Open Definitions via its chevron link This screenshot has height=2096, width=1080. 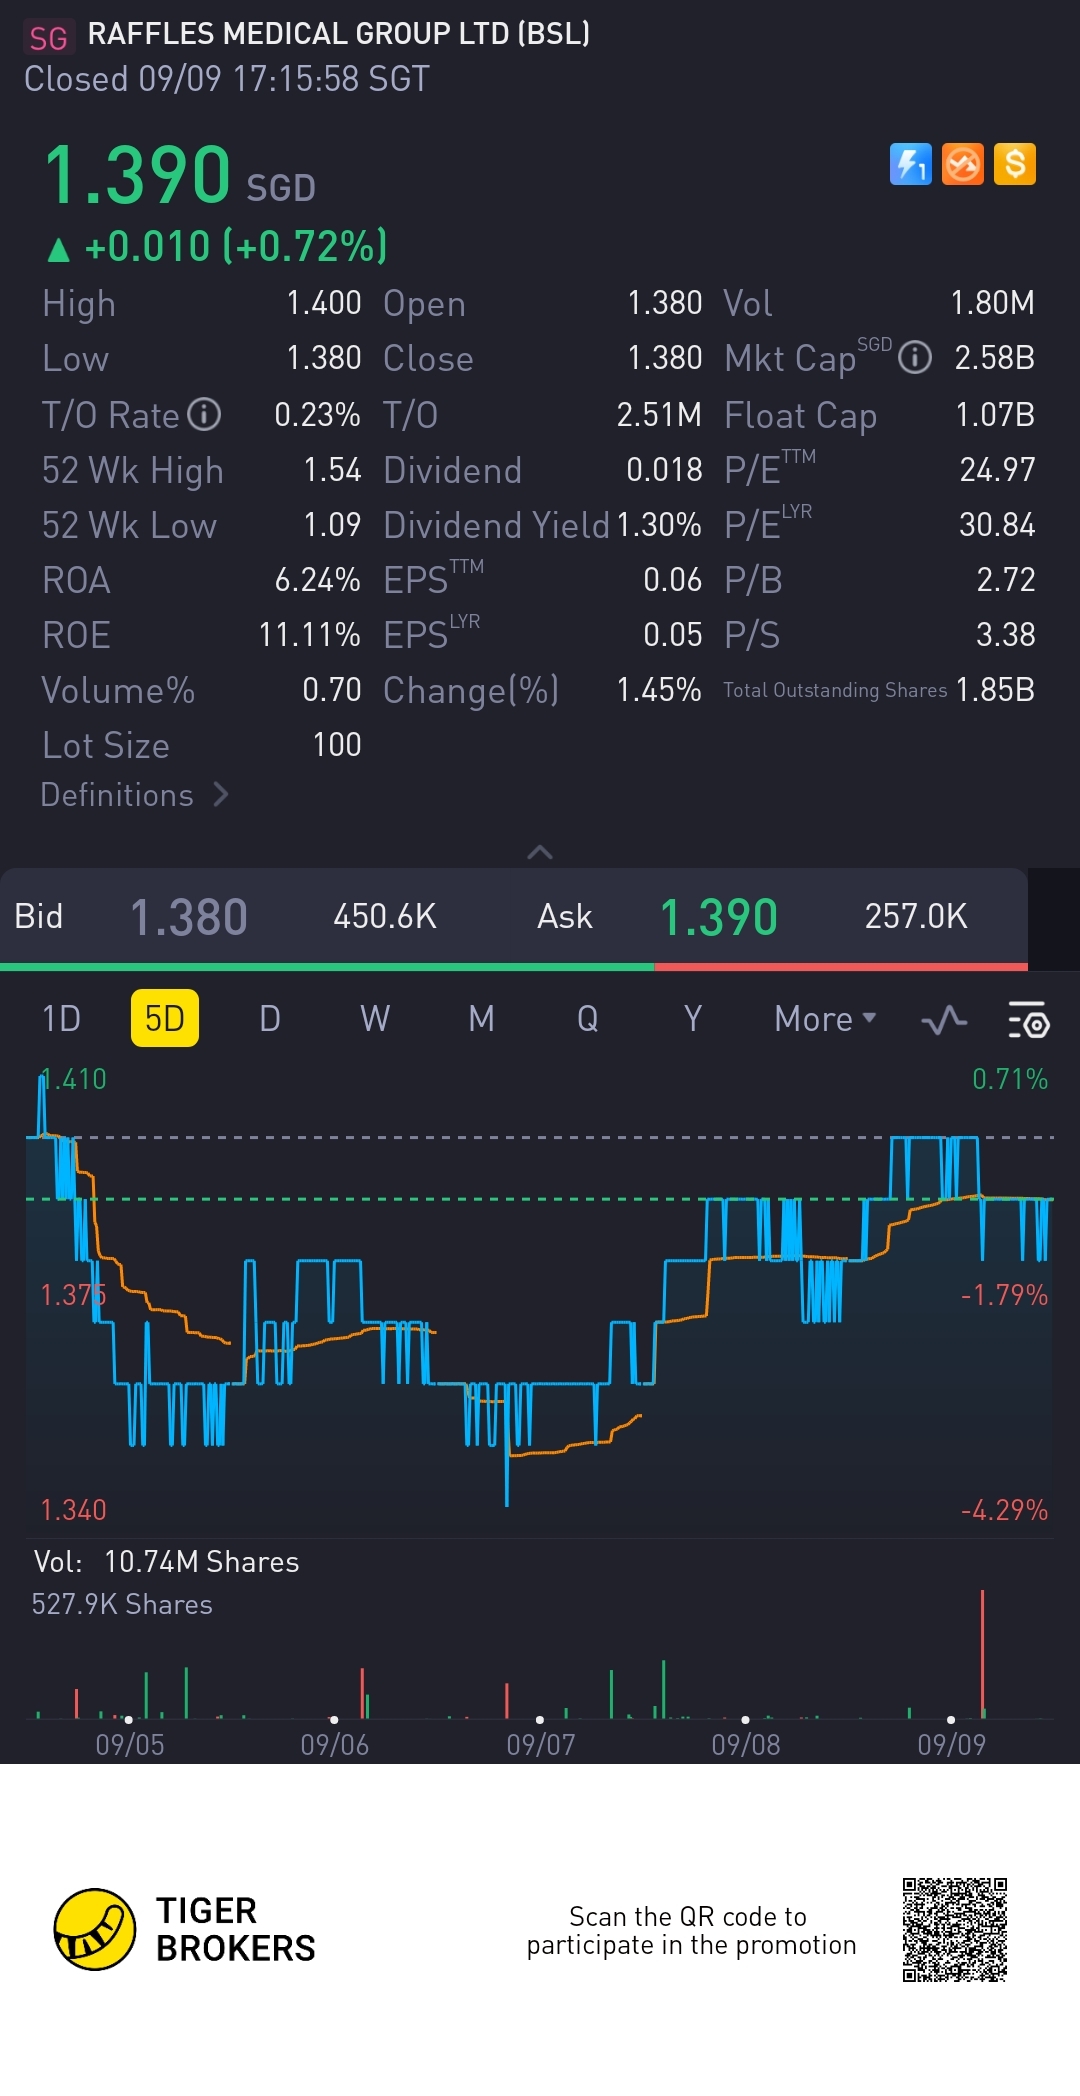click(x=135, y=795)
